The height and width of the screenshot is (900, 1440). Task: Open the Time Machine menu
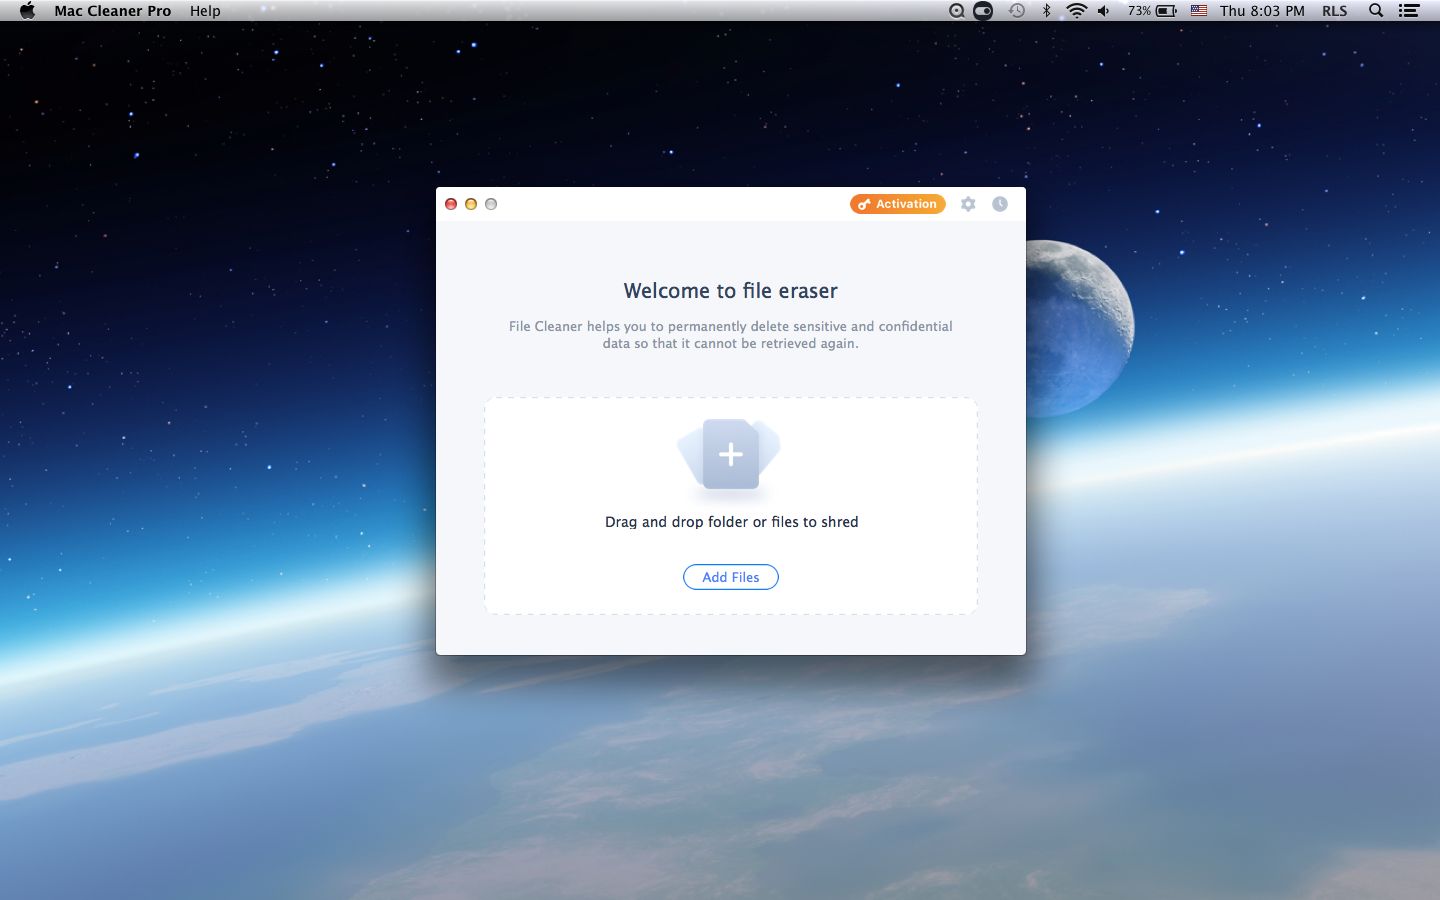click(x=1017, y=11)
